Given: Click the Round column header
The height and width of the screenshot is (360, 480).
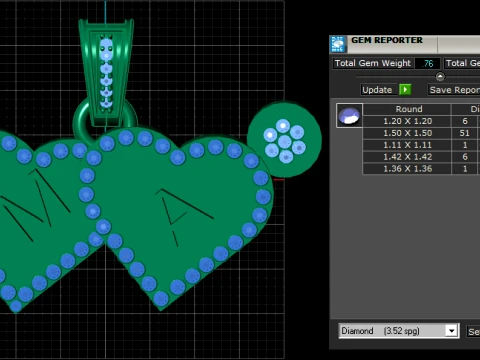Looking at the screenshot, I should pyautogui.click(x=407, y=109).
